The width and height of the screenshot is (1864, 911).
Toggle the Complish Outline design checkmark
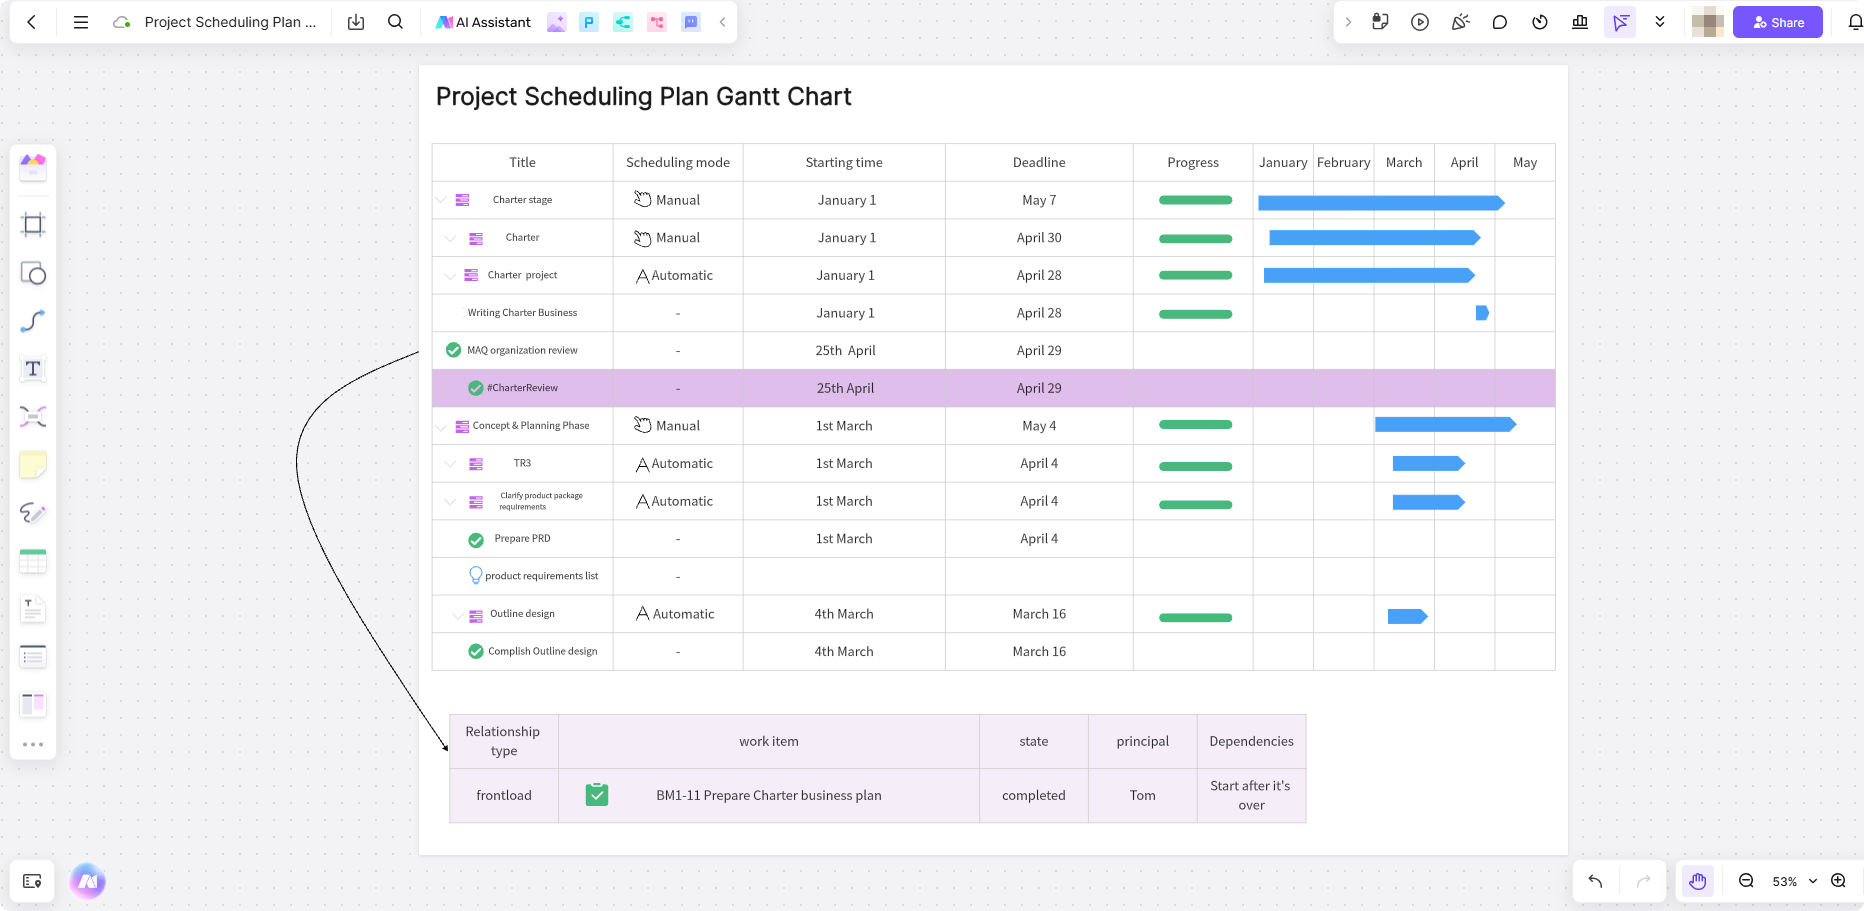pyautogui.click(x=476, y=651)
